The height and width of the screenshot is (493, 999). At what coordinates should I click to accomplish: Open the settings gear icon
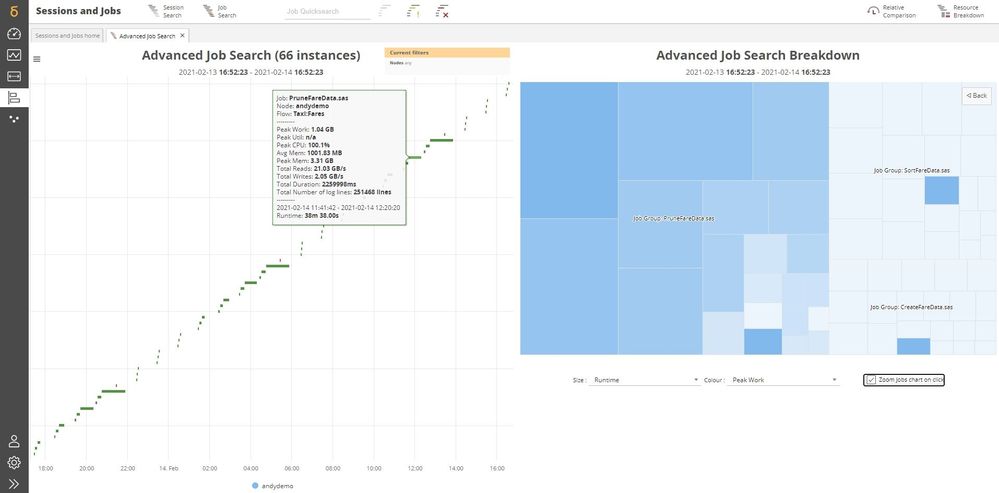(14, 462)
